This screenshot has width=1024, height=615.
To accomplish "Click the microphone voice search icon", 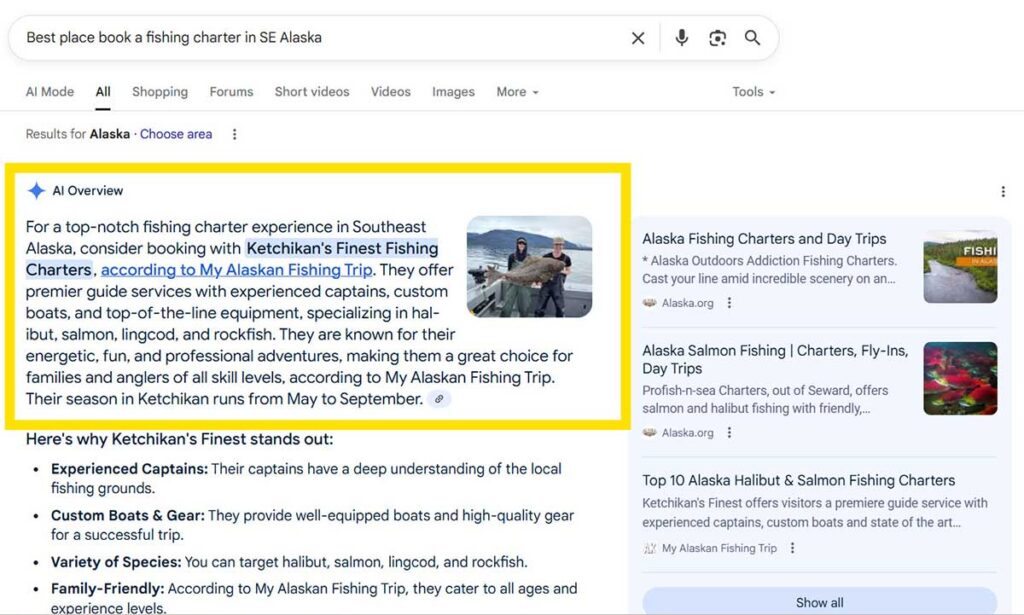I will [682, 37].
